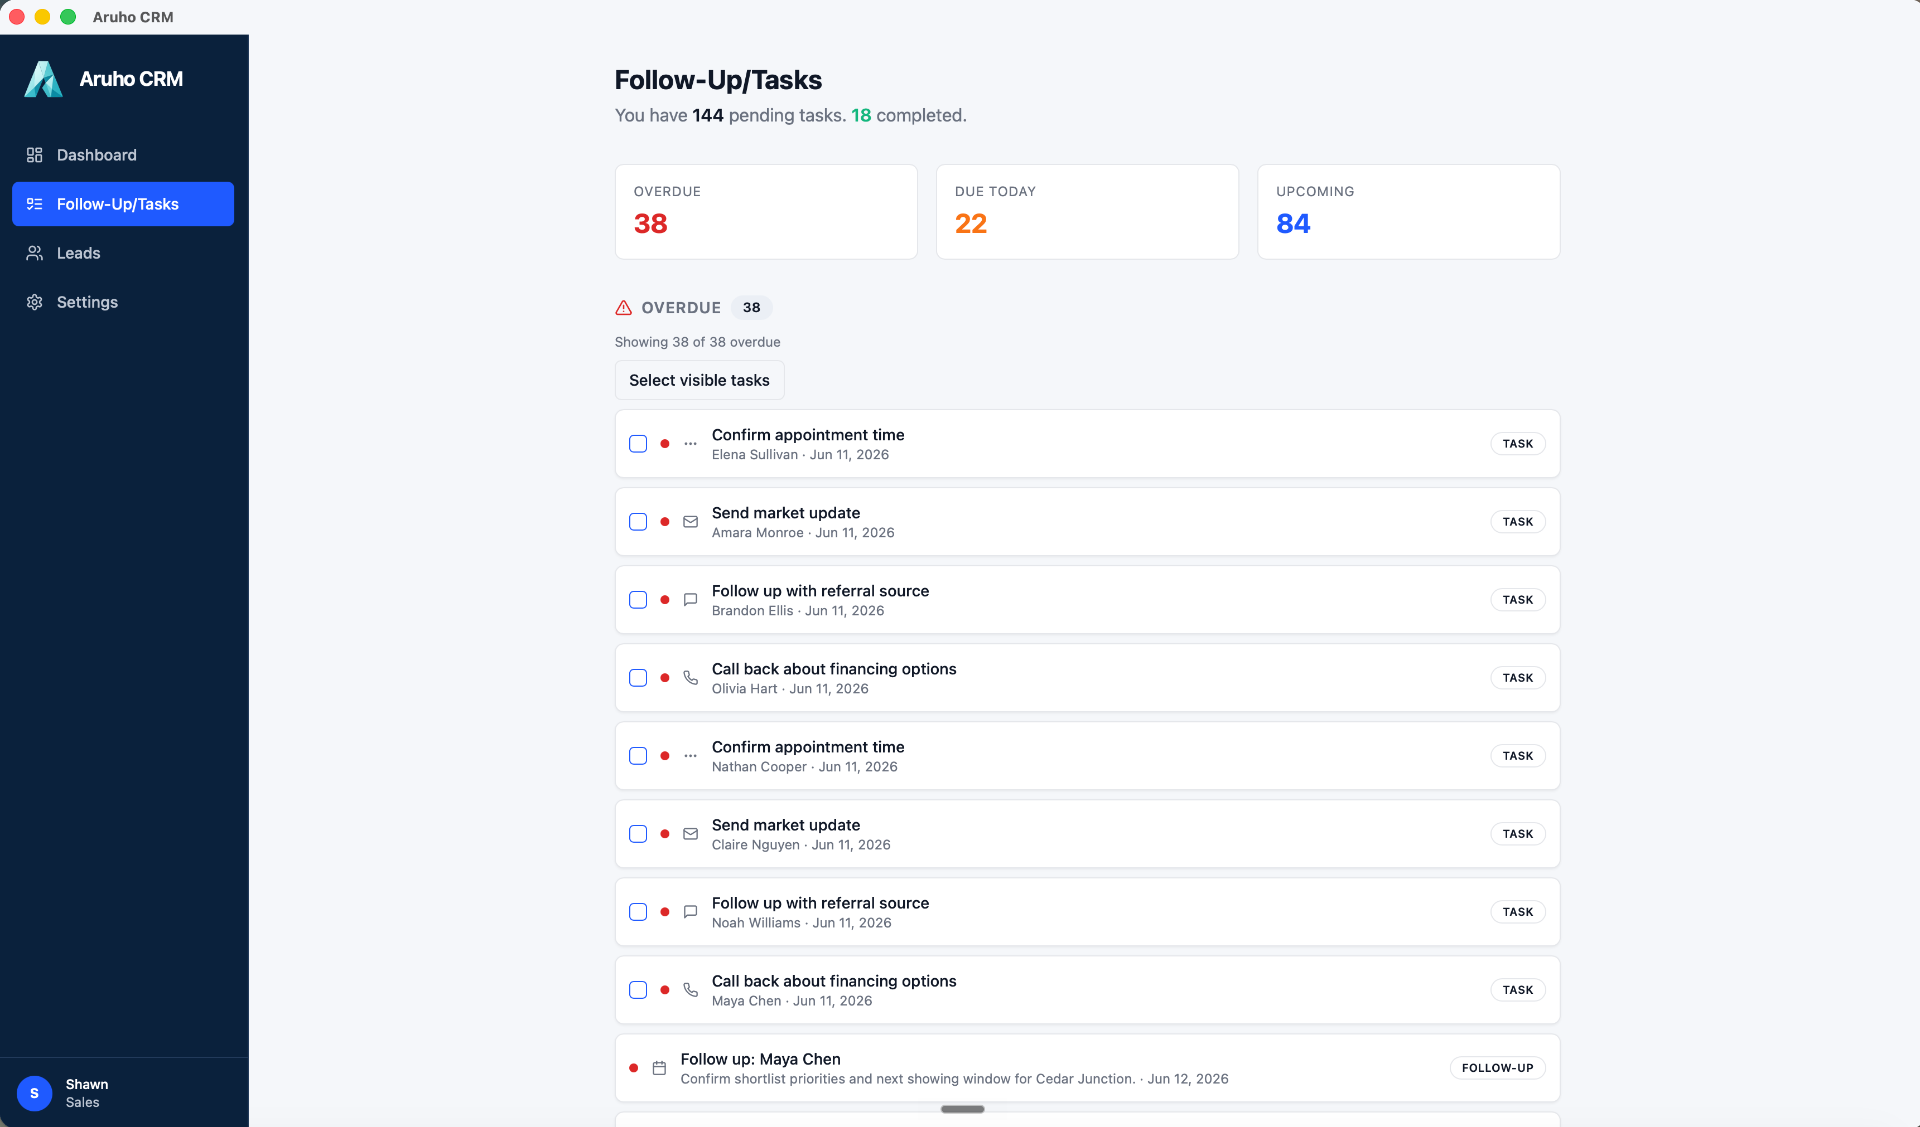Open 'Confirm appointment time' for Nathan Cooper
The height and width of the screenshot is (1127, 1920).
[808, 747]
